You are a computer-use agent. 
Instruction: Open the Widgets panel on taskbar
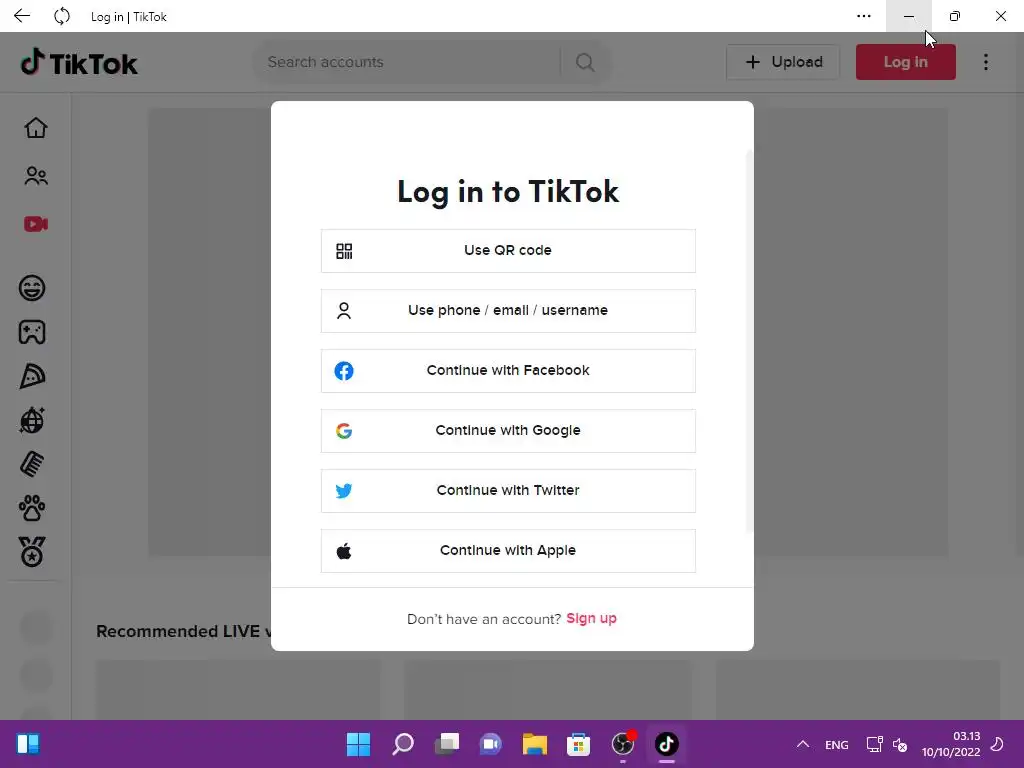pyautogui.click(x=28, y=744)
